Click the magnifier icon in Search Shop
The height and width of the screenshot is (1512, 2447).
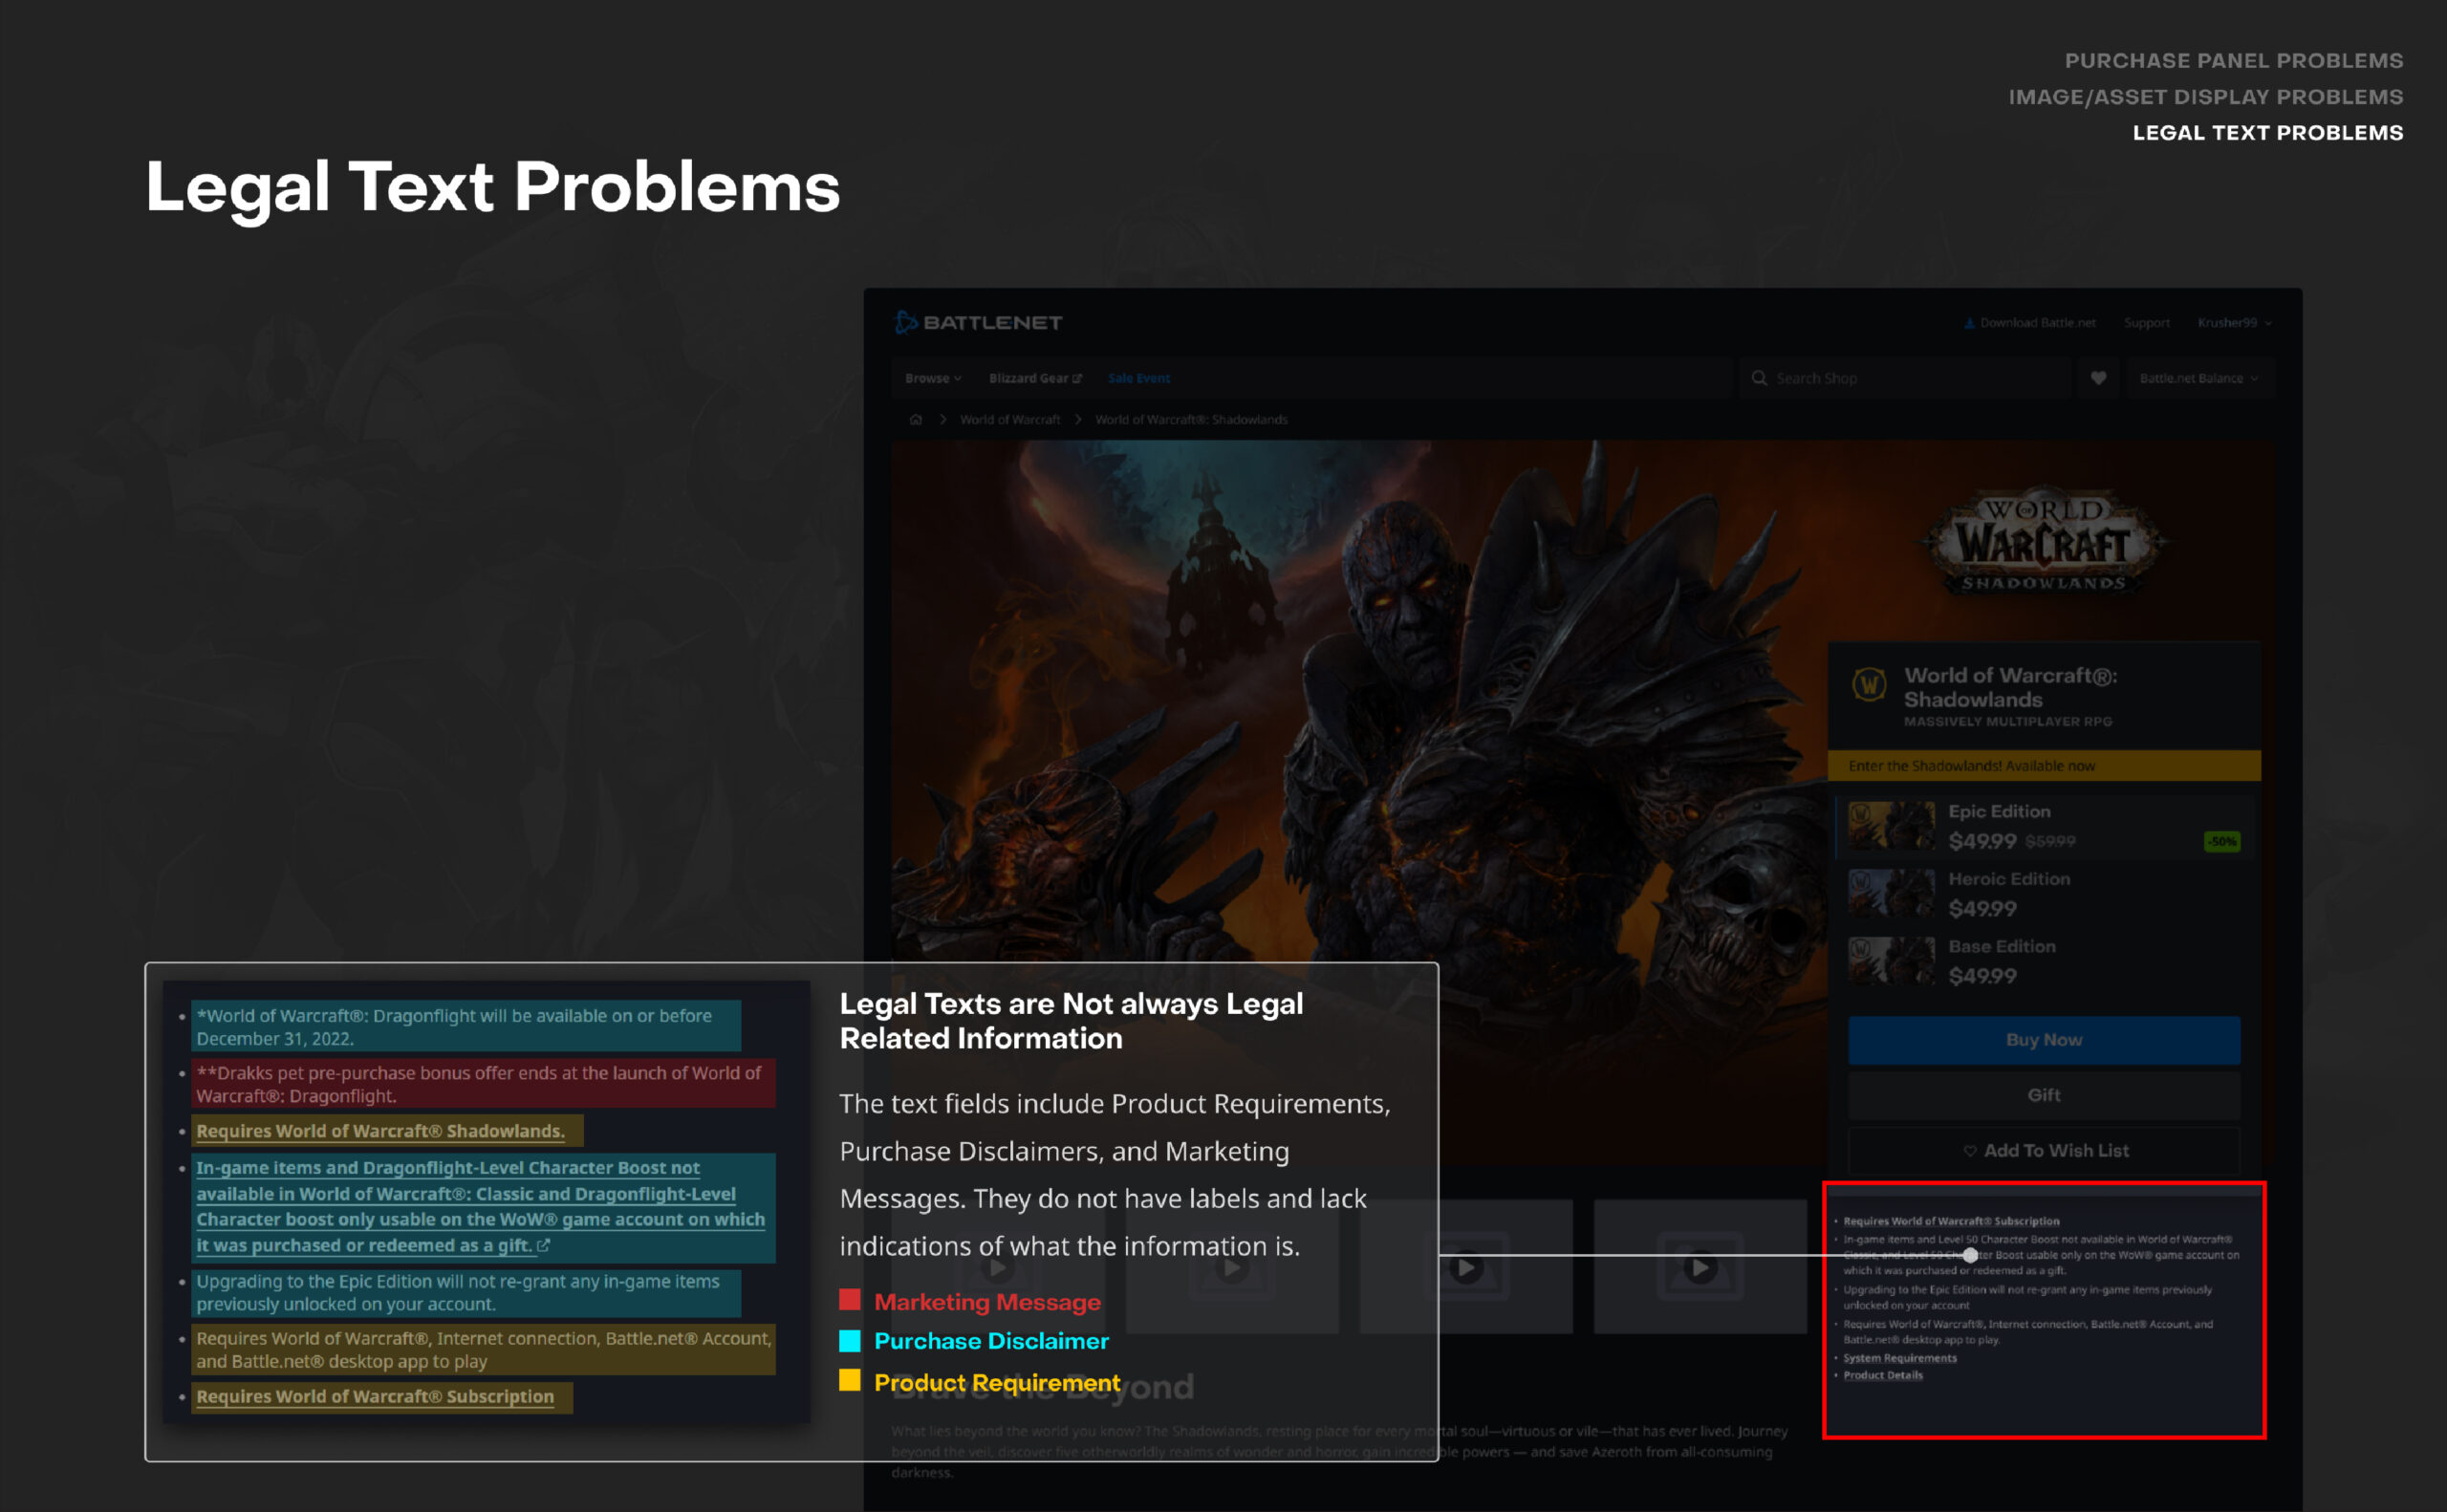tap(1759, 378)
